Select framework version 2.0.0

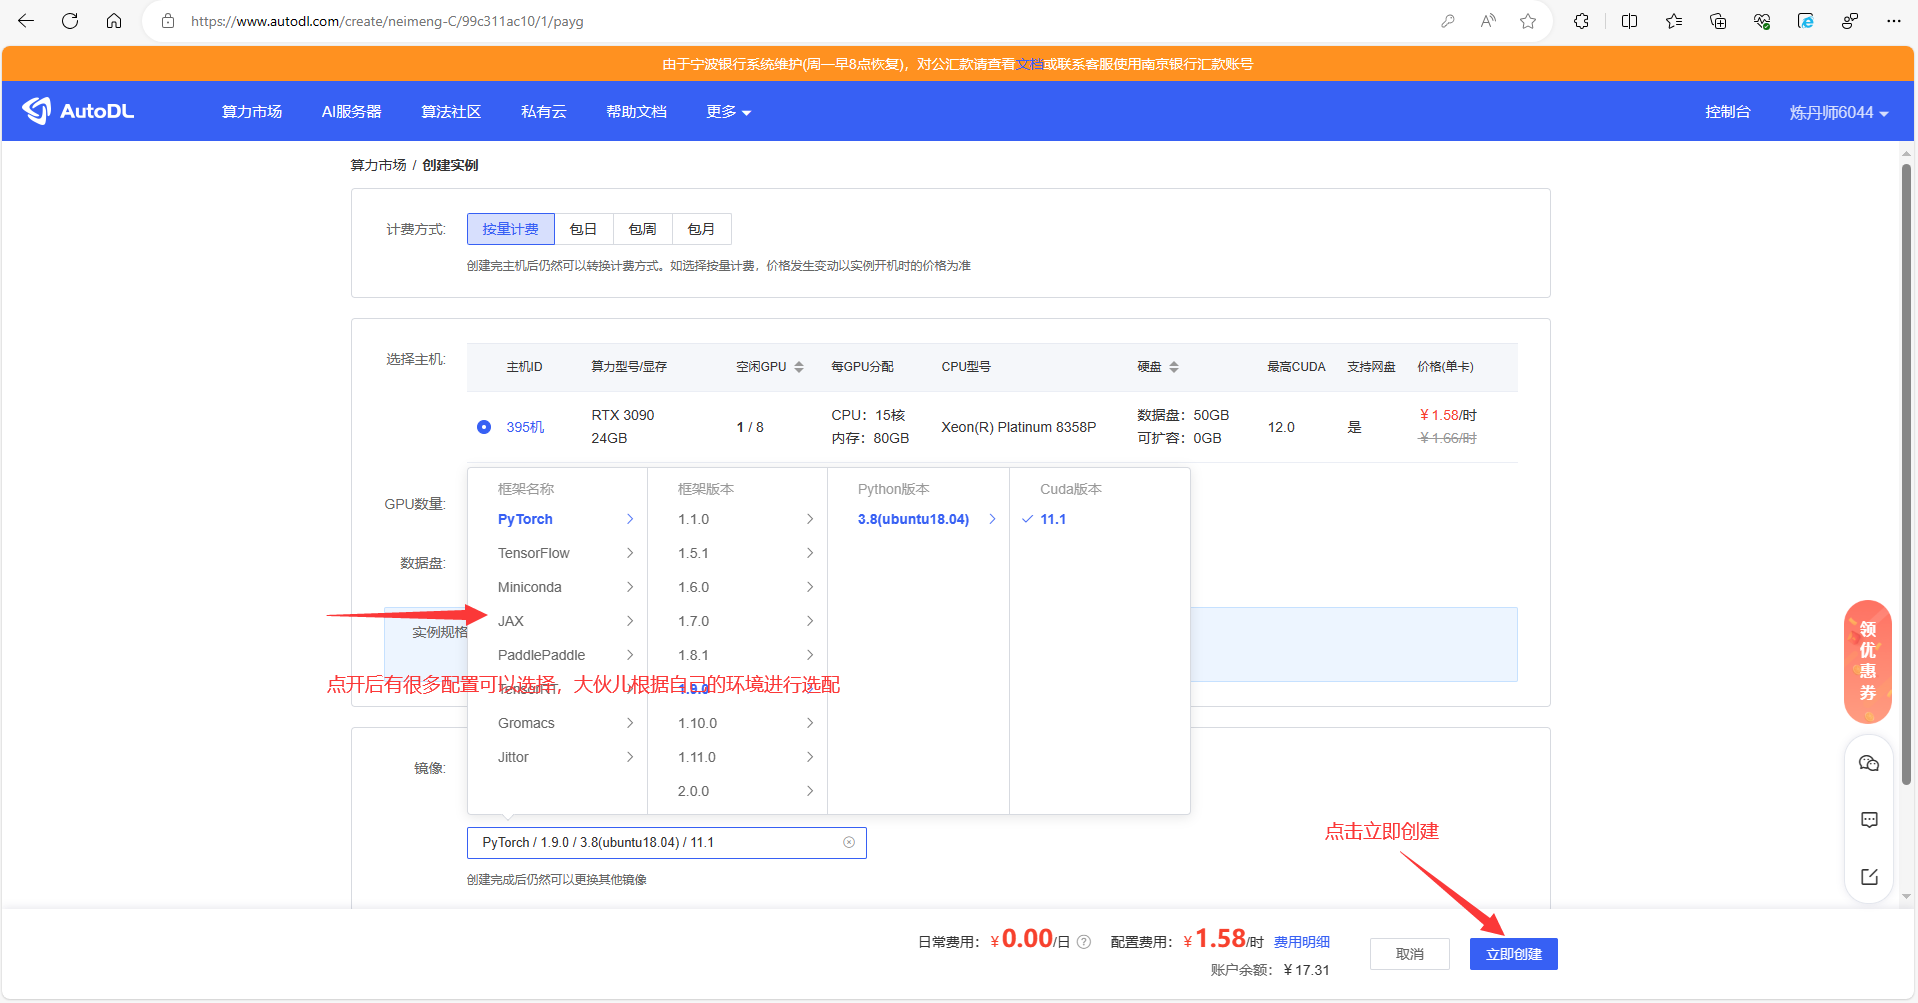coord(737,791)
